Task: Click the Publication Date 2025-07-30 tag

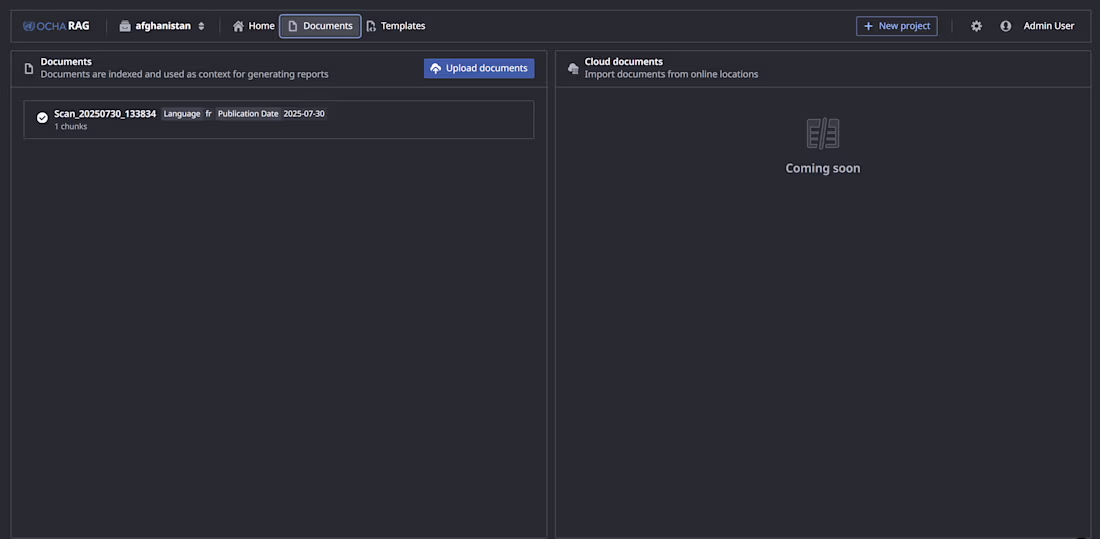Action: [x=271, y=114]
